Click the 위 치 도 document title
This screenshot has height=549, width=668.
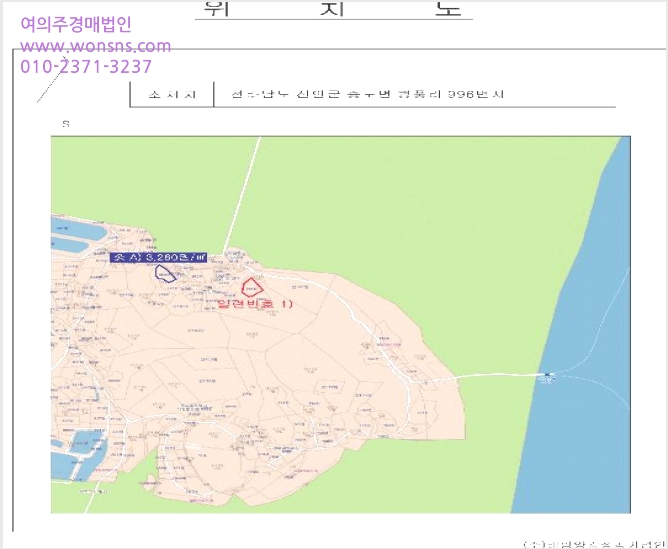pyautogui.click(x=333, y=9)
